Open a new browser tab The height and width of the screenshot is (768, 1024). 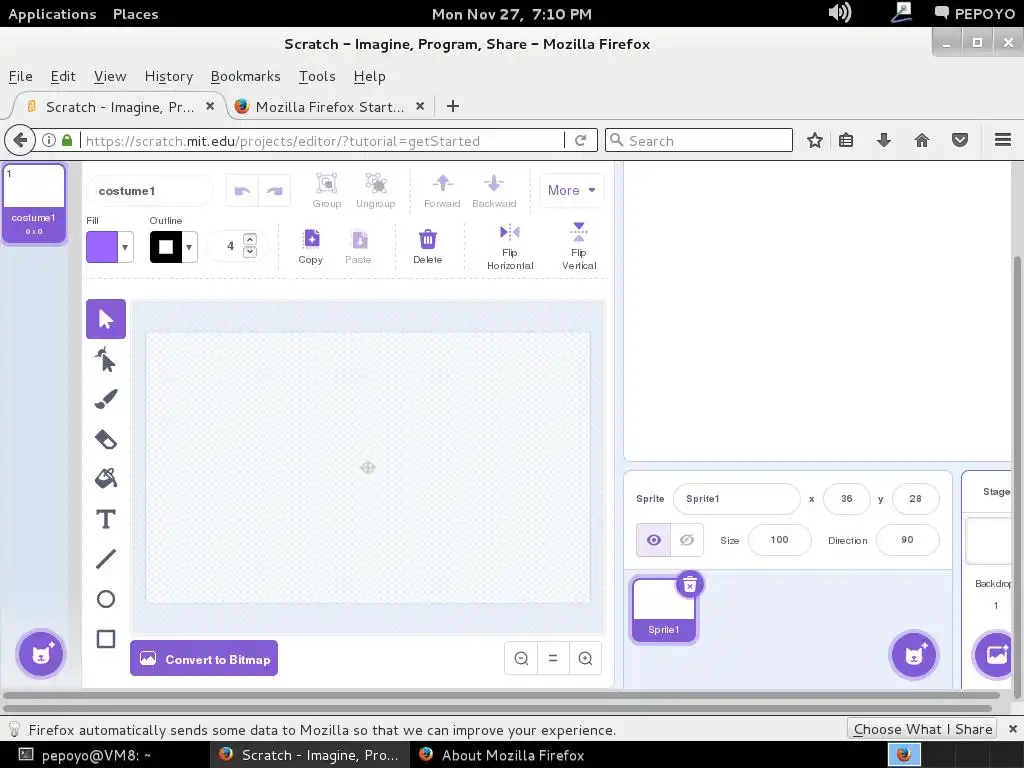[453, 106]
